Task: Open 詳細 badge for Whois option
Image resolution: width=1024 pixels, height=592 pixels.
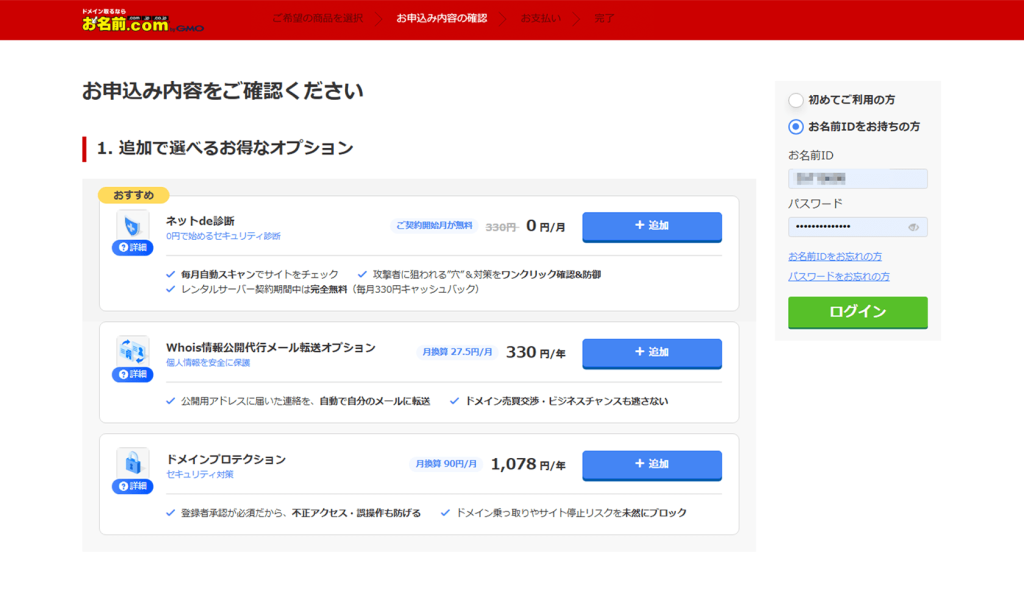Action: [132, 374]
